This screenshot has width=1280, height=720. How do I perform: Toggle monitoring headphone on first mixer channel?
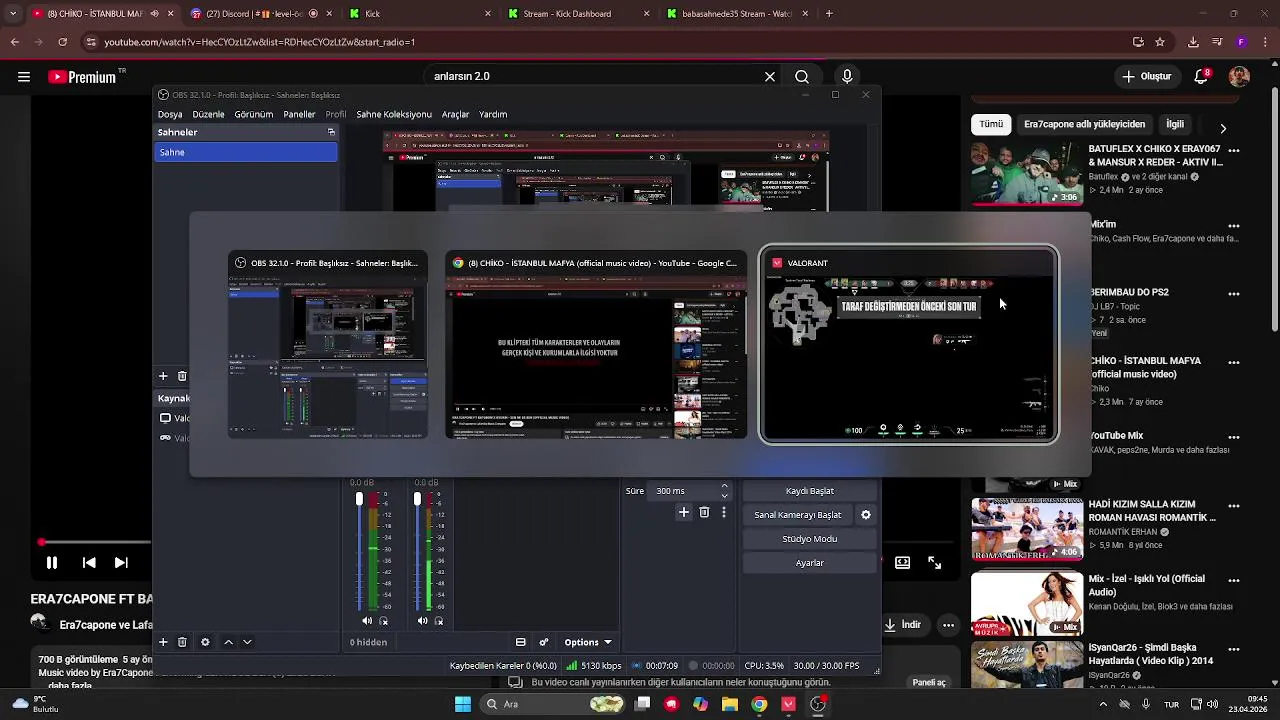point(383,621)
